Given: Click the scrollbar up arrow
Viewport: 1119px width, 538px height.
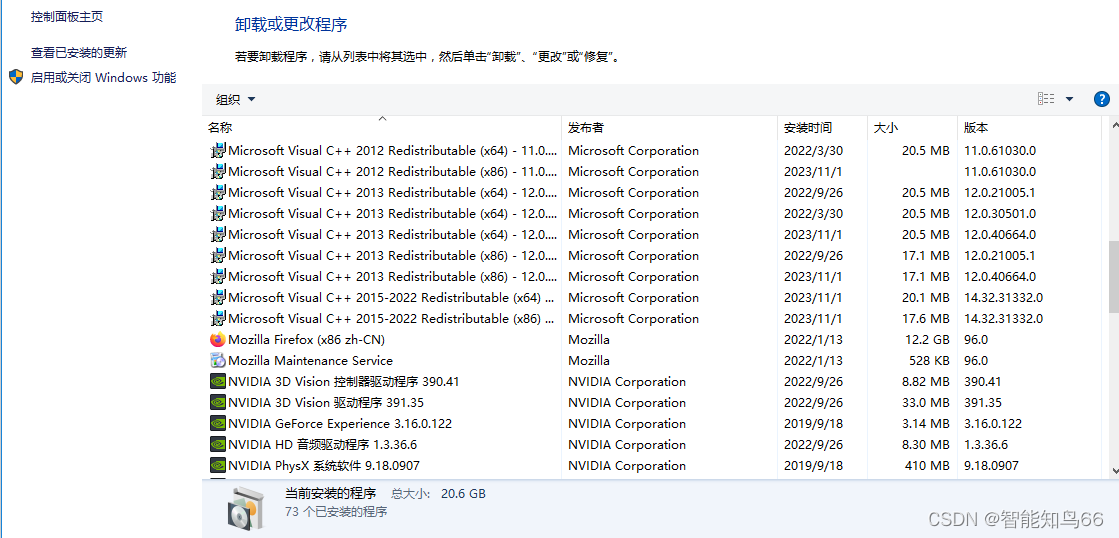Looking at the screenshot, I should click(x=1113, y=126).
